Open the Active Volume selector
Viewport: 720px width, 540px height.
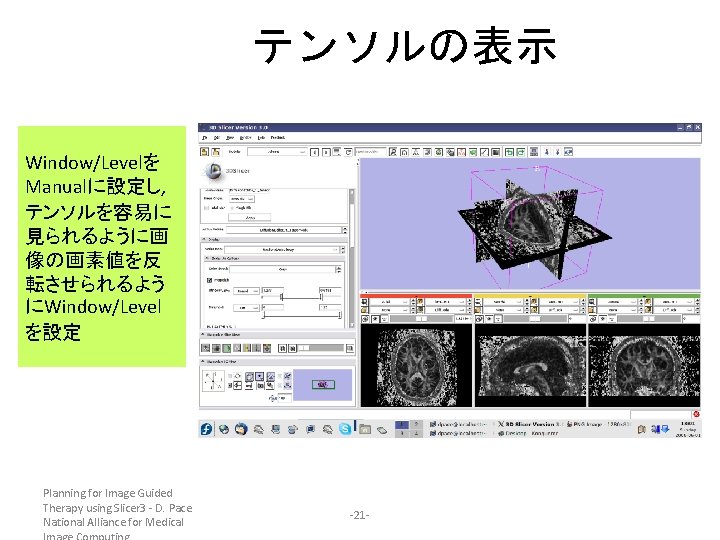(x=284, y=230)
